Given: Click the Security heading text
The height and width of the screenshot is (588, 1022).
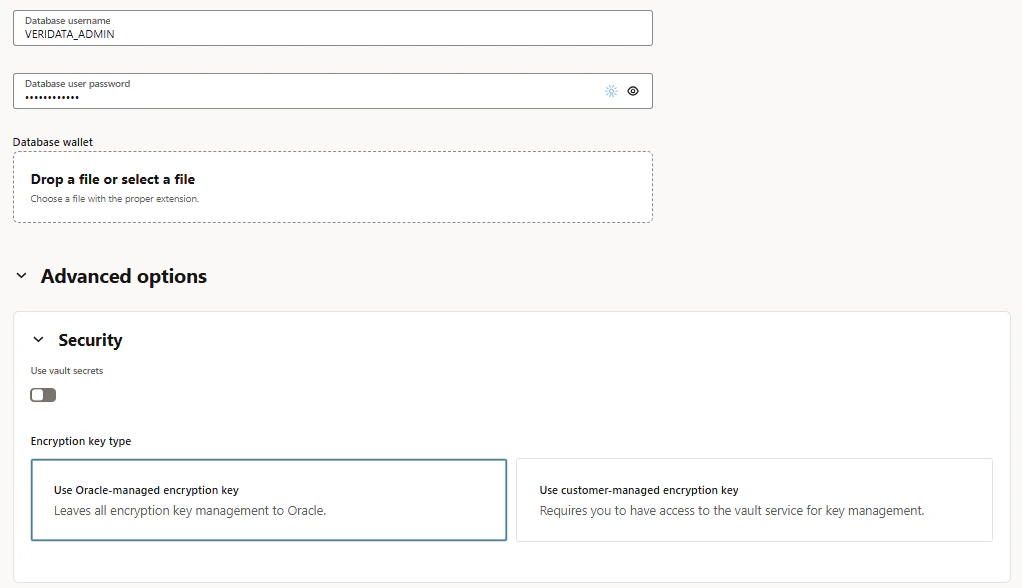Looking at the screenshot, I should click(91, 340).
